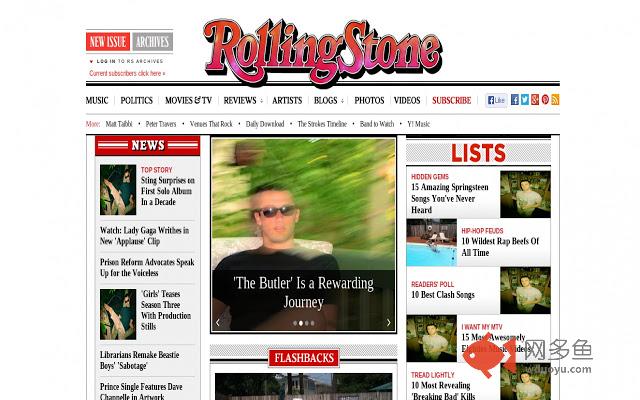Expand the Blogs menu dropdown

342,101
